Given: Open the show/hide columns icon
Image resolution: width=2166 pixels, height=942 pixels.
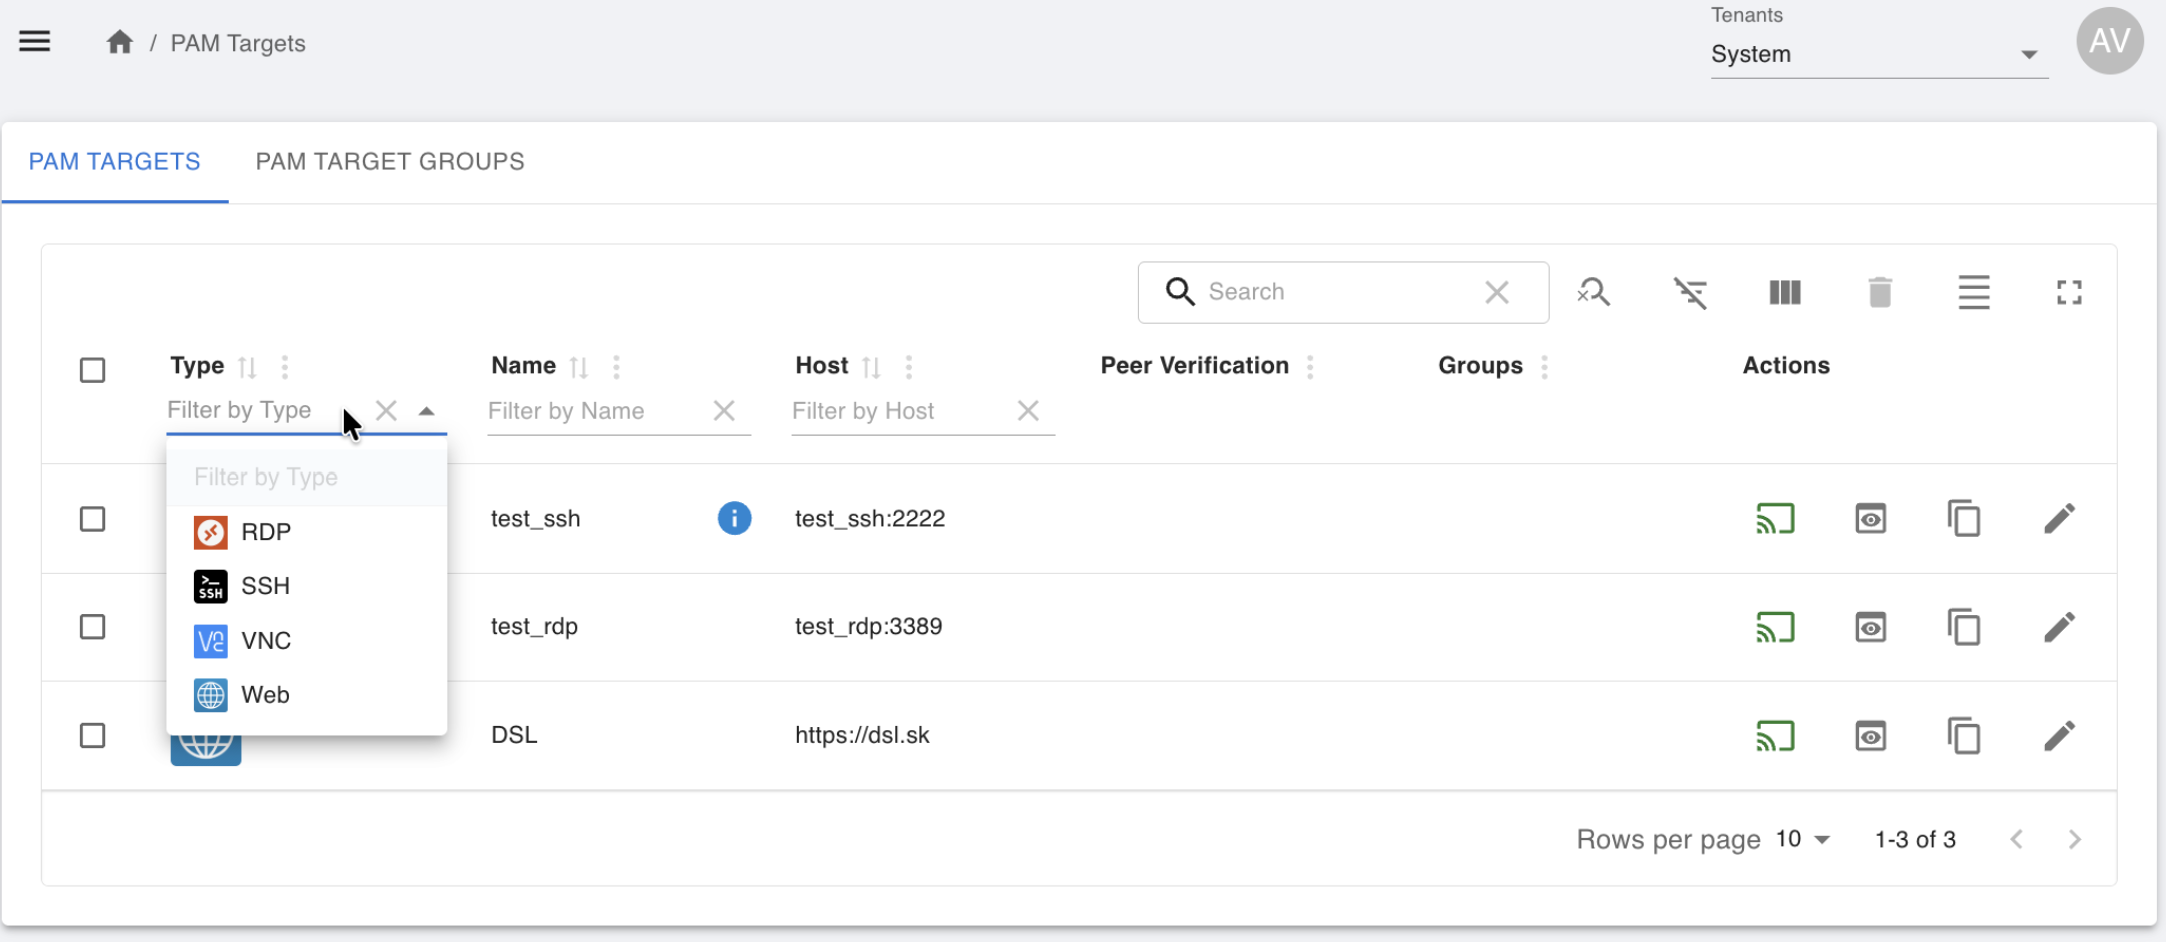Looking at the screenshot, I should (x=1785, y=293).
